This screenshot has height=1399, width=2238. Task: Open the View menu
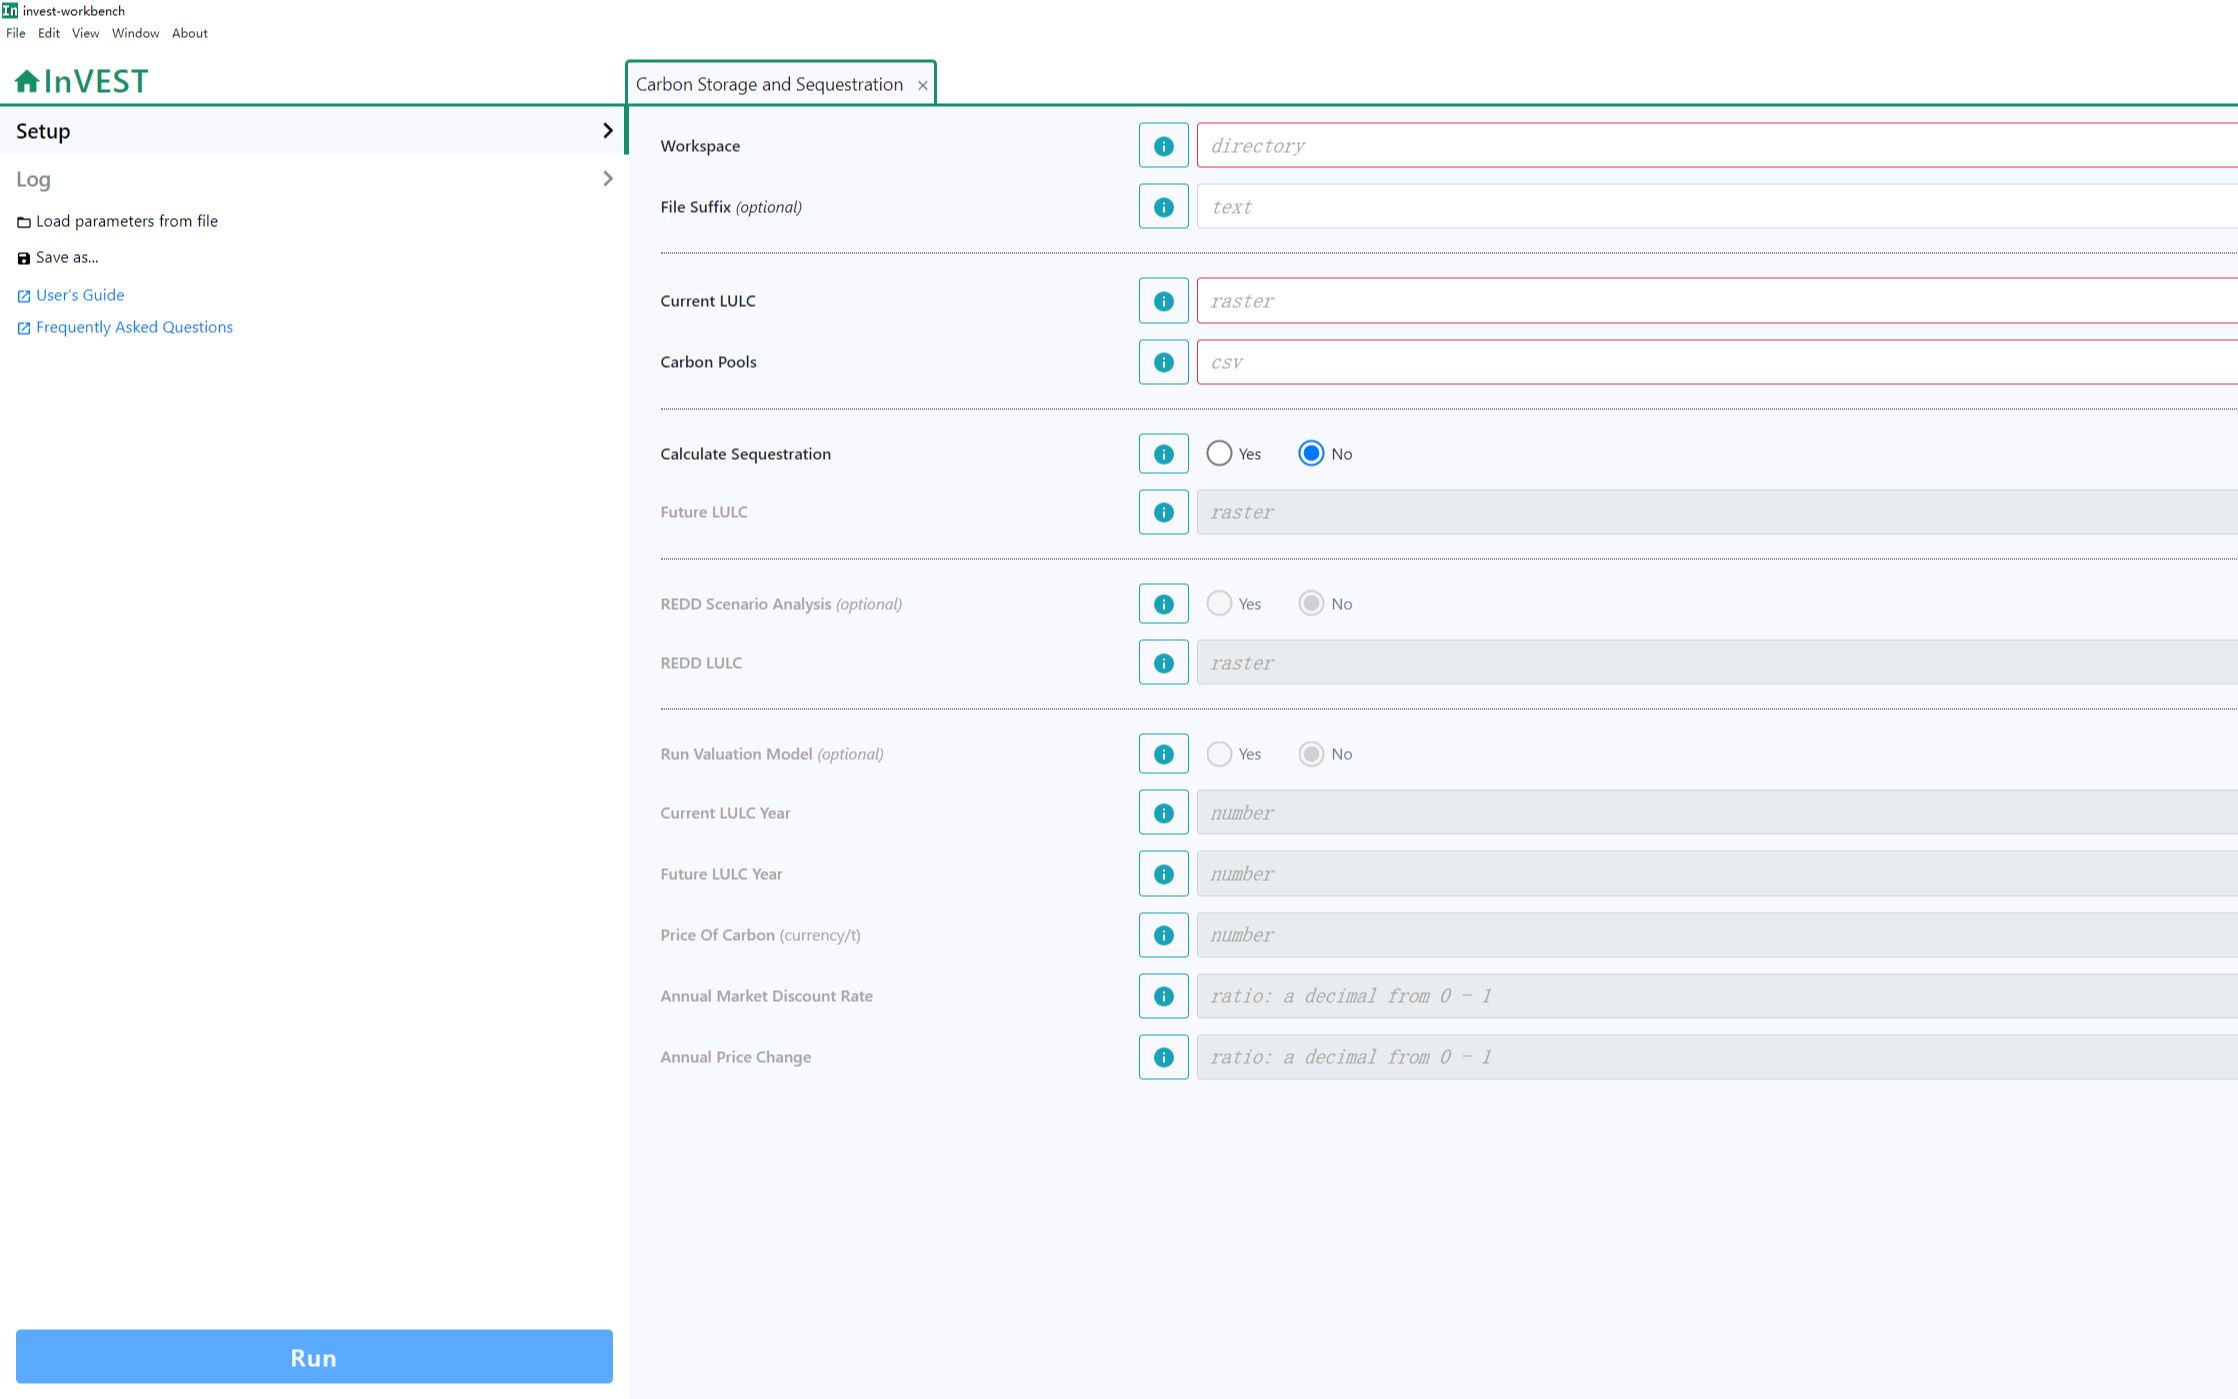[x=85, y=33]
